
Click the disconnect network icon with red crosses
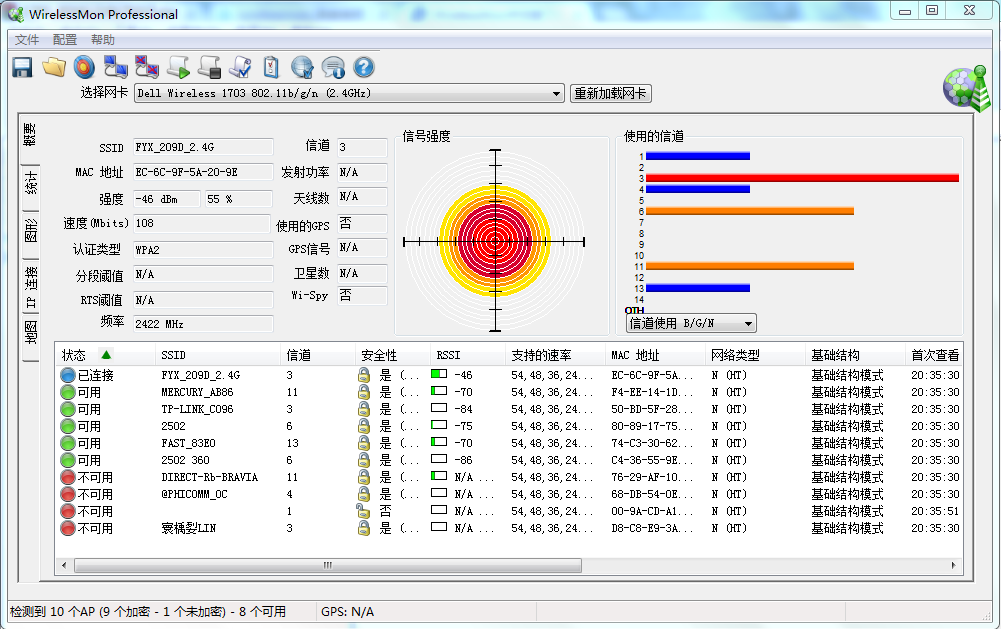coord(147,67)
